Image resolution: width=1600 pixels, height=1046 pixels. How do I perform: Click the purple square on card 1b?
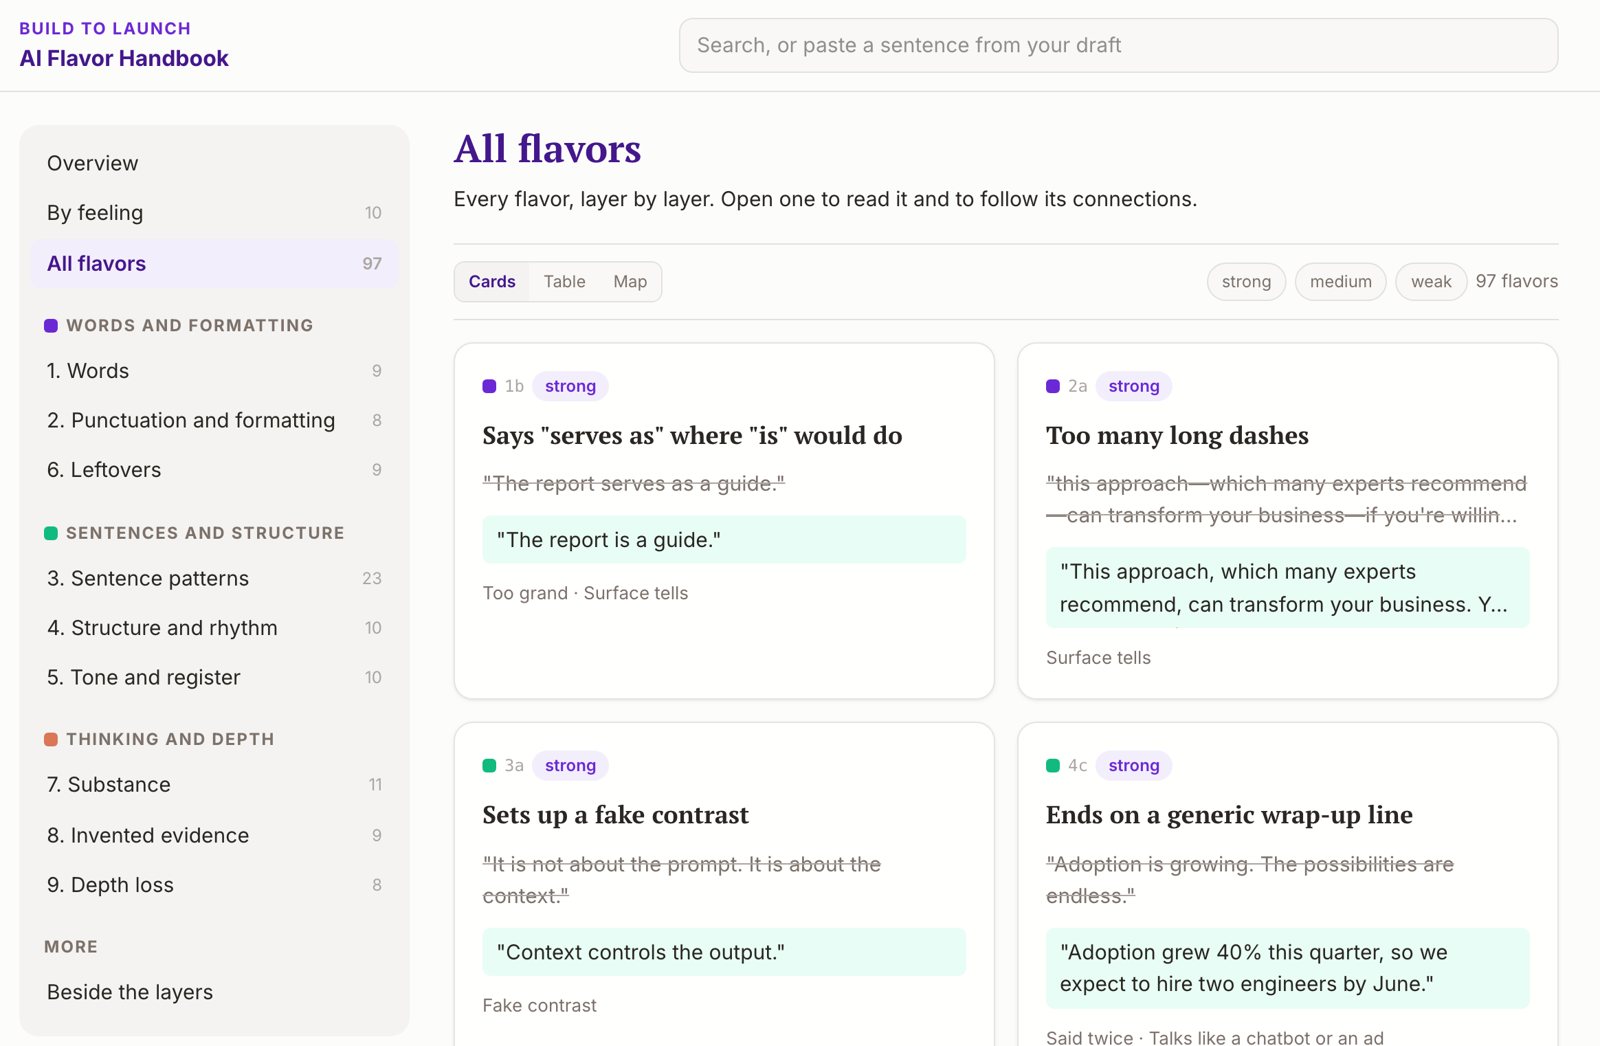pos(489,386)
